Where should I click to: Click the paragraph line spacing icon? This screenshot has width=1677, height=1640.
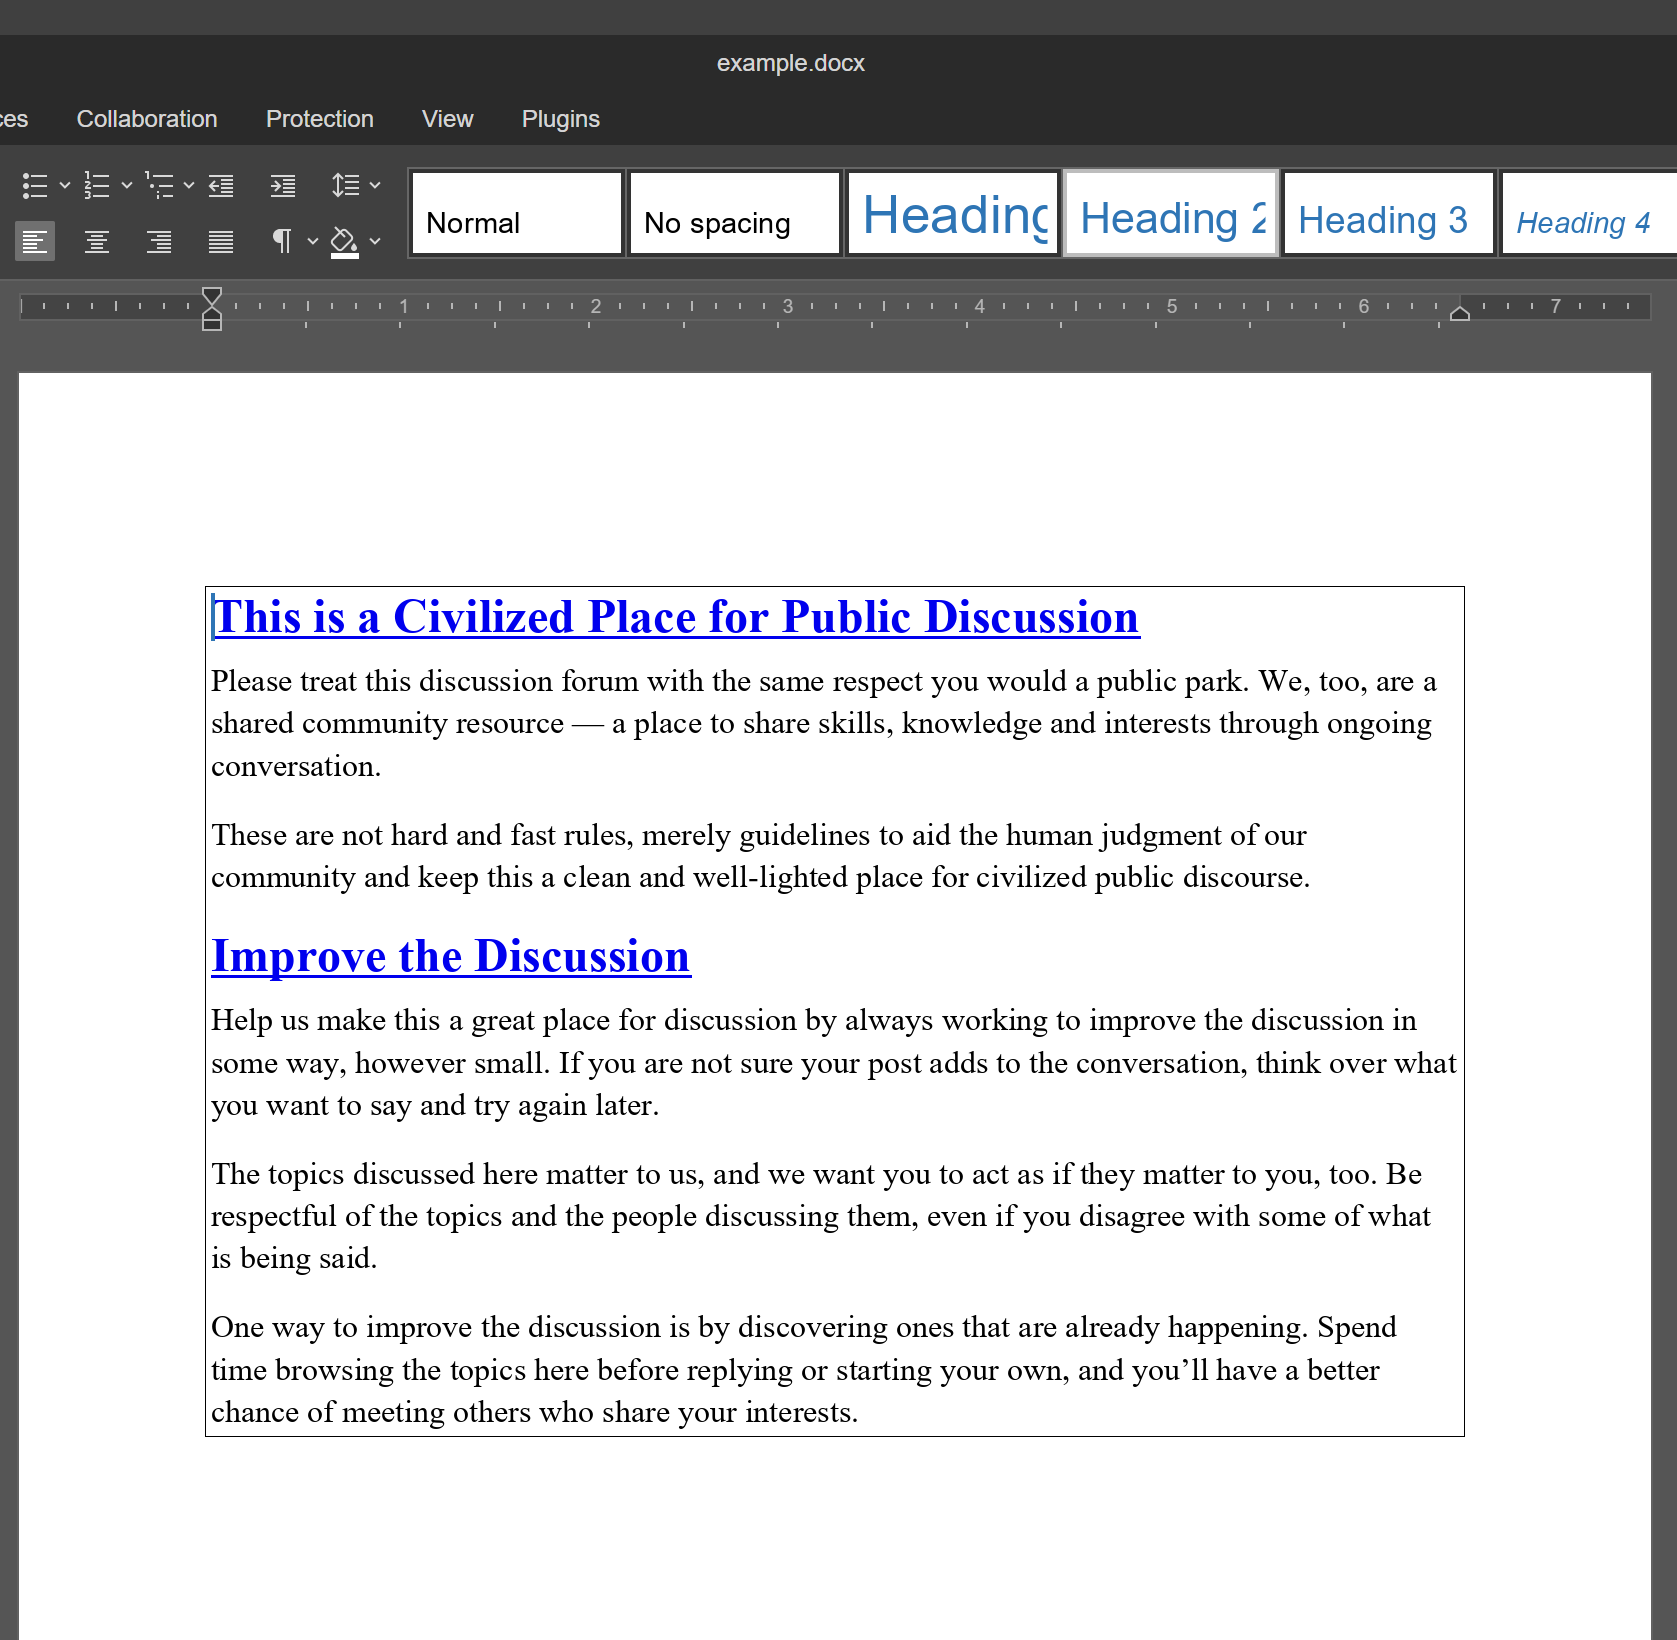tap(345, 185)
